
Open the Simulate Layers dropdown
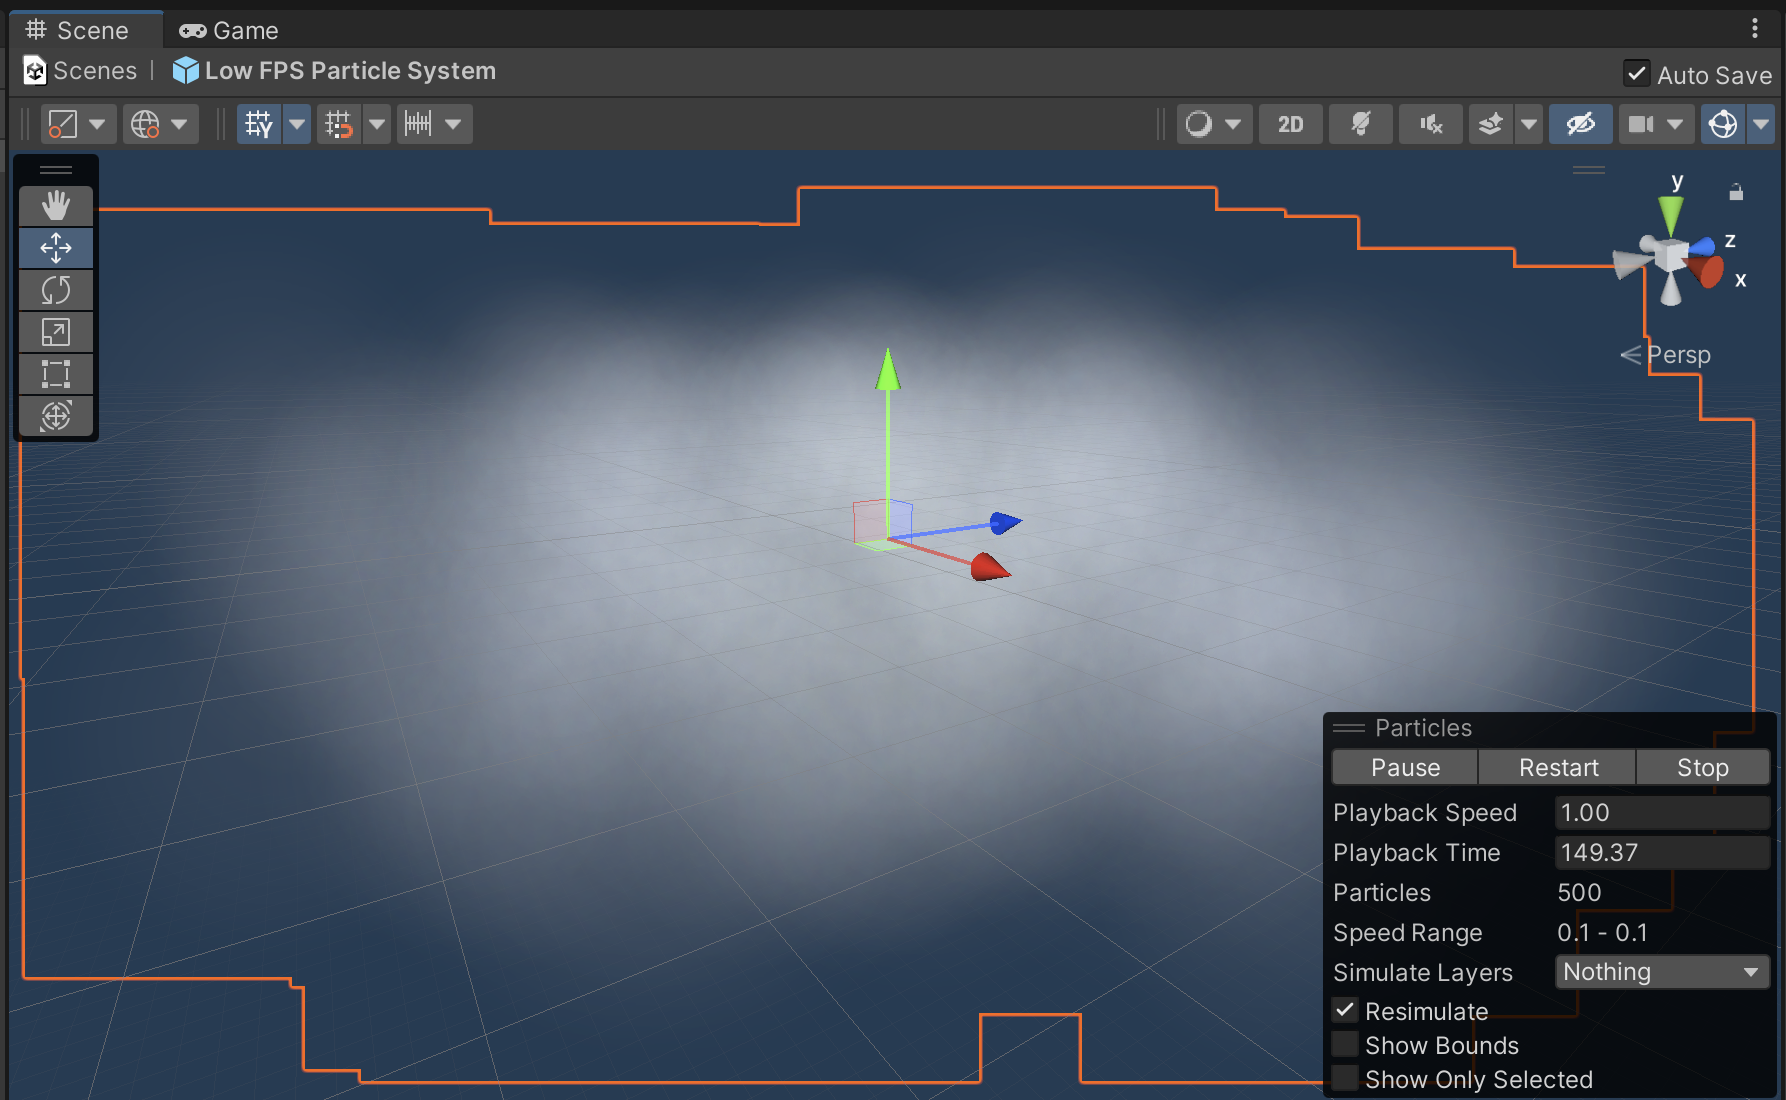pos(1661,972)
